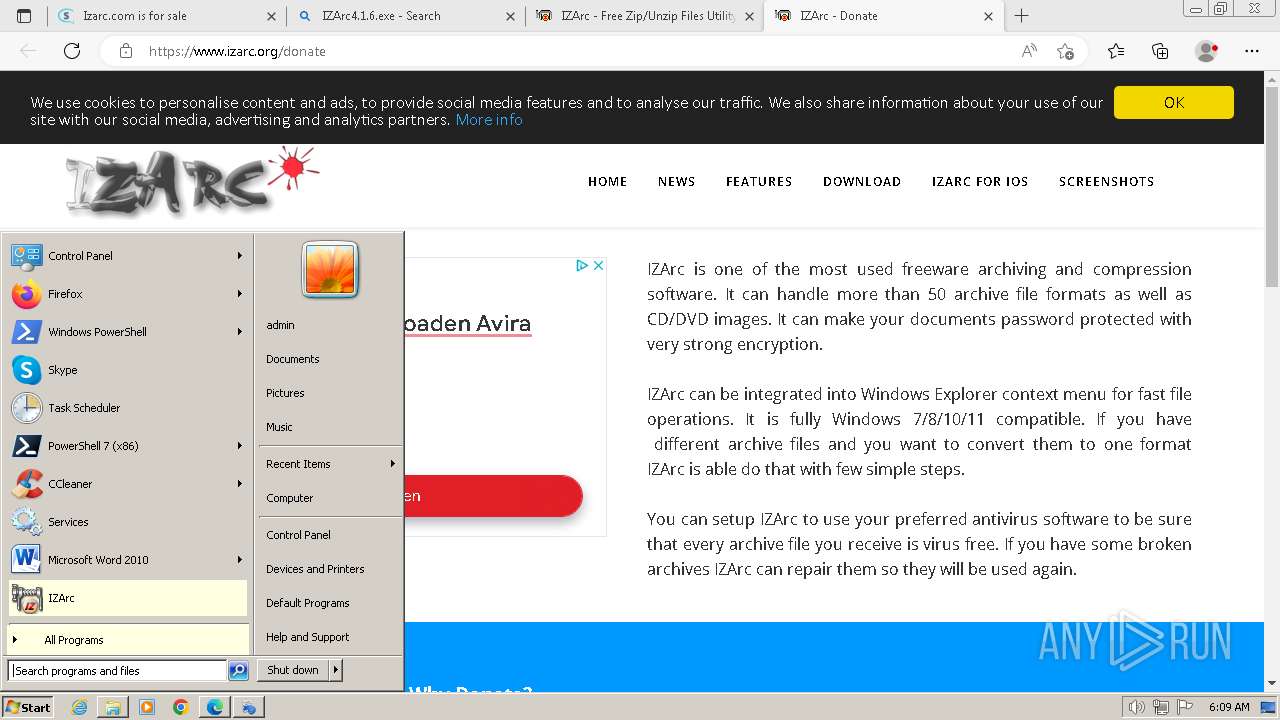Screen dimensions: 1280x720
Task: Expand Microsoft Word 2010 recent files arrow
Action: pos(240,560)
